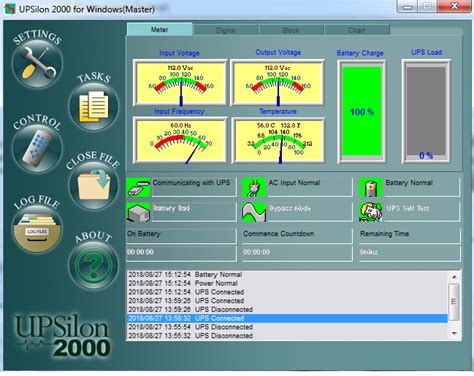Image resolution: width=474 pixels, height=376 pixels.
Task: Click the Output Voltage gauge
Action: tap(278, 82)
